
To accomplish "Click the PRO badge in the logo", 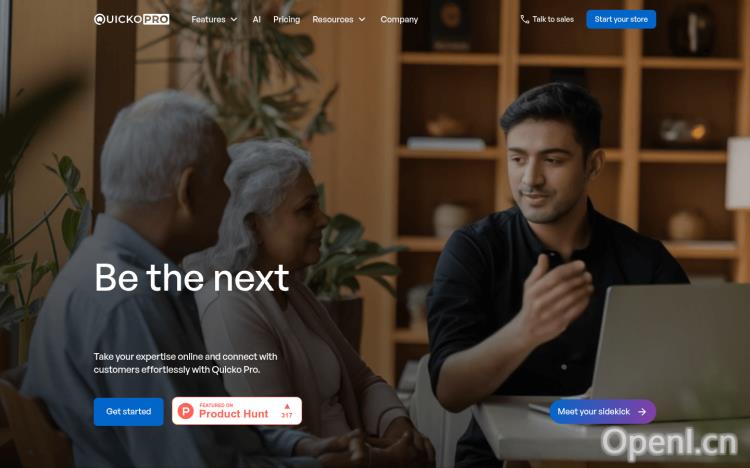I will tap(156, 19).
